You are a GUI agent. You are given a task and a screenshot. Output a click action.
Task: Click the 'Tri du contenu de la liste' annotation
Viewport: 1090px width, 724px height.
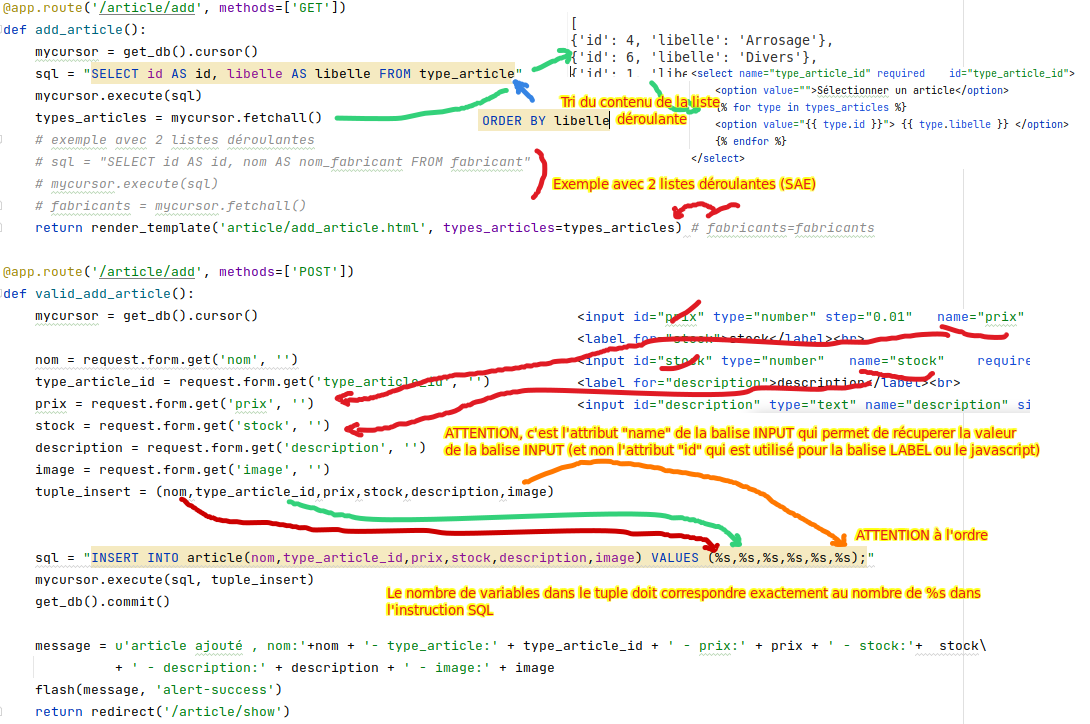(638, 102)
